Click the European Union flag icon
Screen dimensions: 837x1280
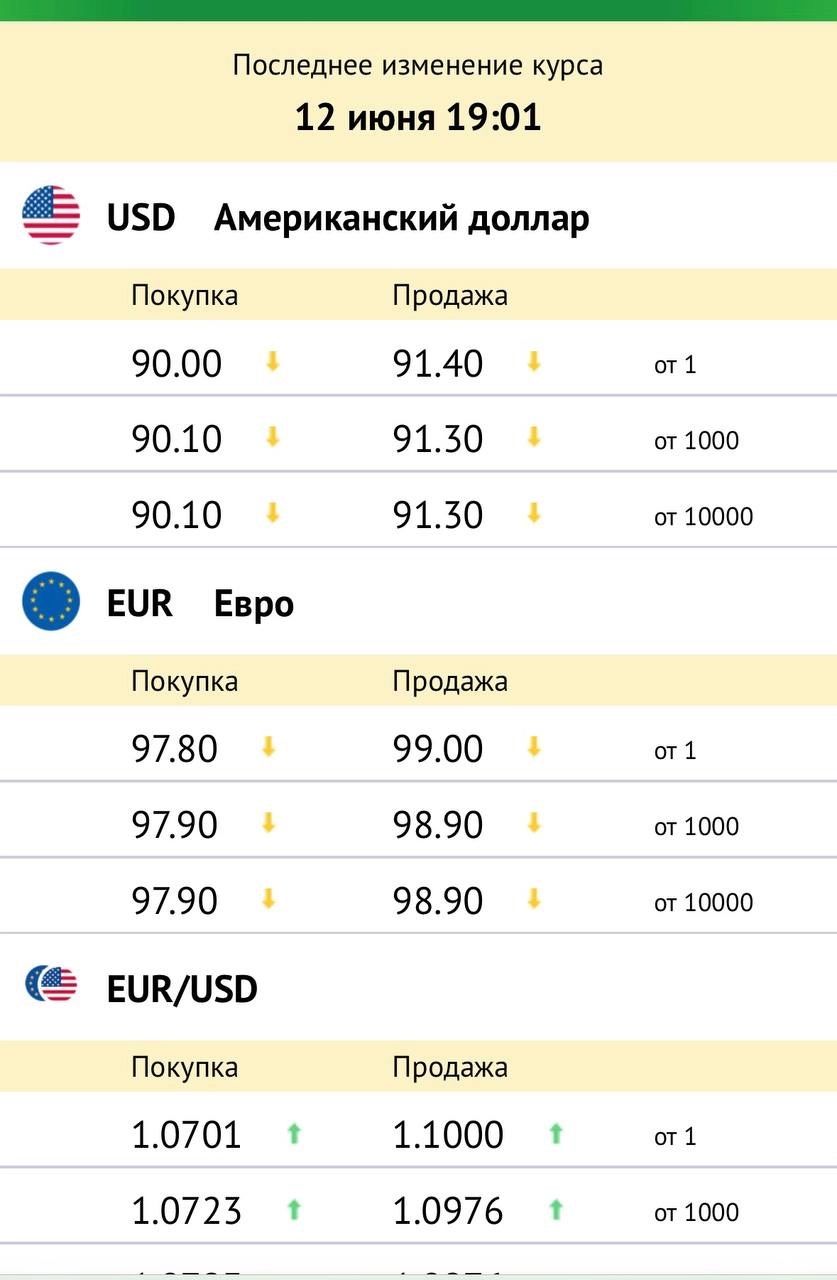tap(51, 601)
